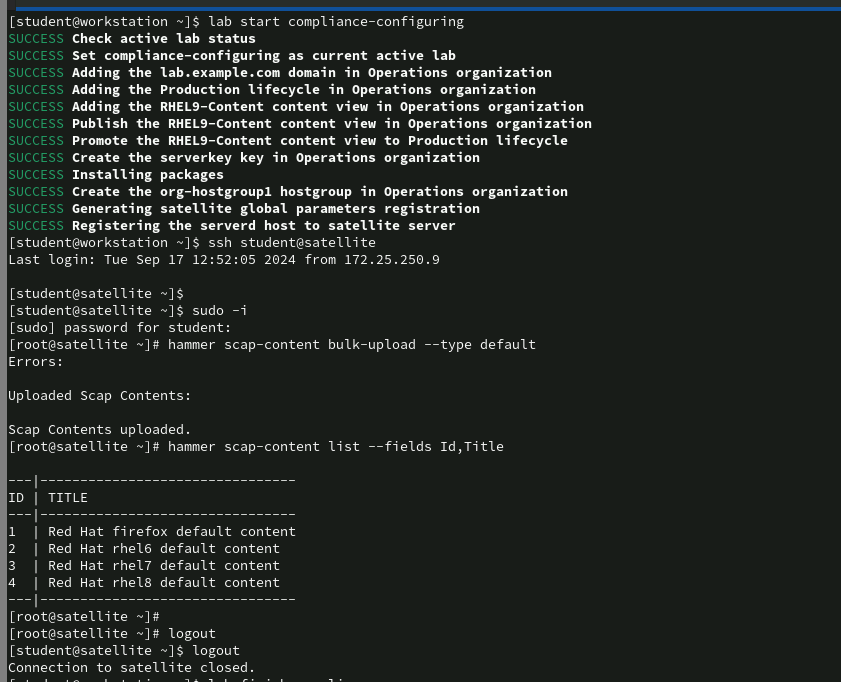Image resolution: width=841 pixels, height=682 pixels.
Task: Click the 'Red Hat firefox default content' row
Action: [x=171, y=531]
